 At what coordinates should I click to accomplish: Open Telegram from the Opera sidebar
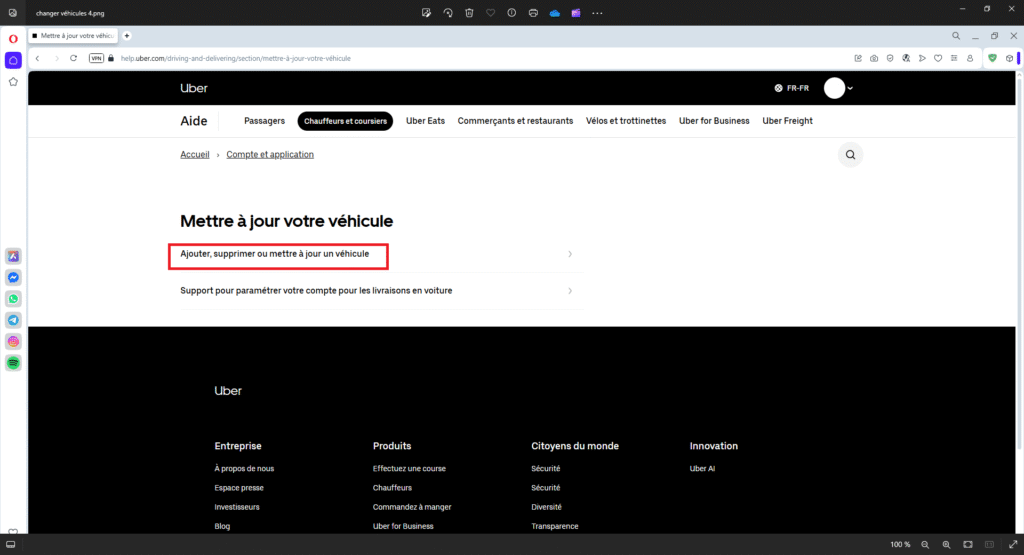[13, 320]
